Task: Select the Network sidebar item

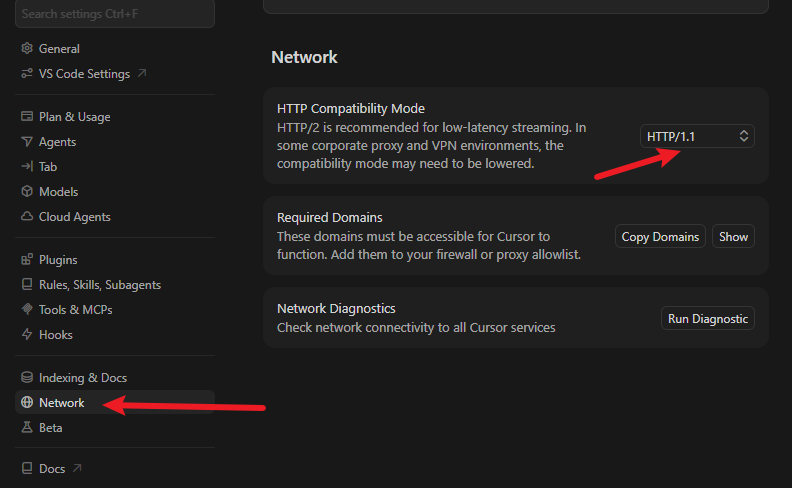Action: (115, 403)
